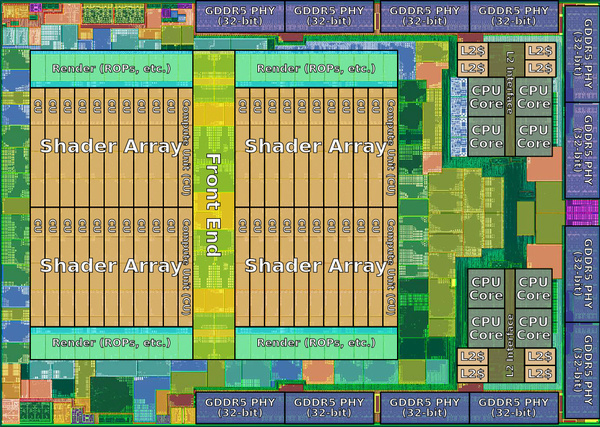Click the bottom-right Shader Array label
This screenshot has height=427, width=600.
[x=316, y=266]
